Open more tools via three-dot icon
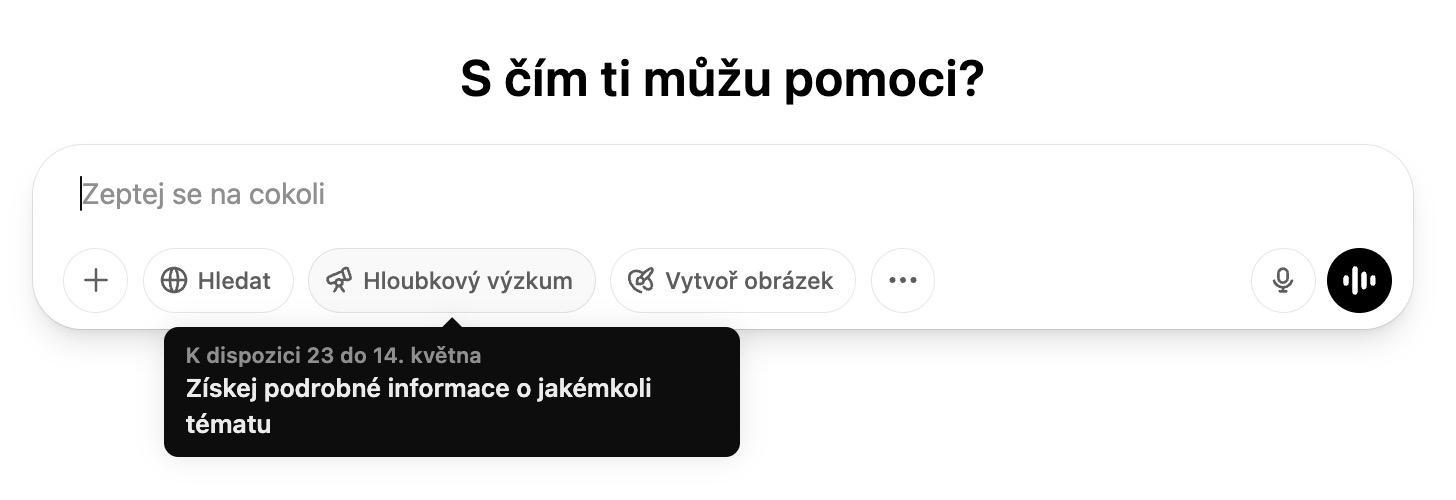 click(x=903, y=281)
